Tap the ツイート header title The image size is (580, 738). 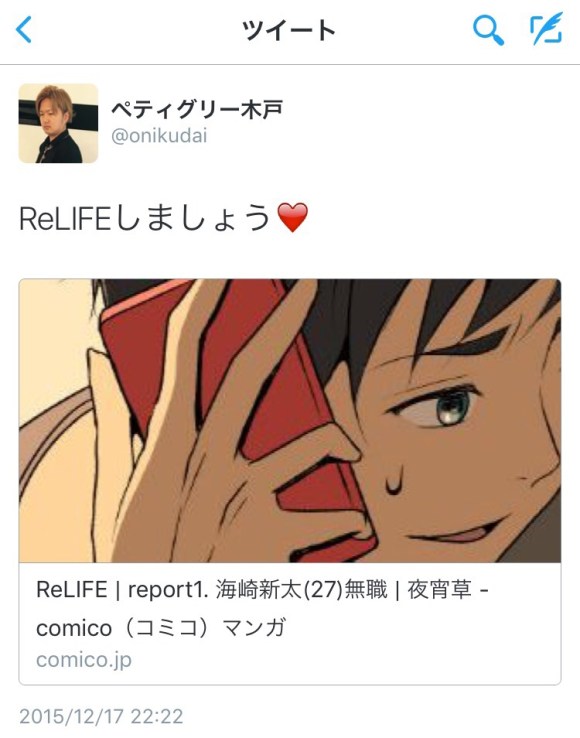(x=289, y=31)
